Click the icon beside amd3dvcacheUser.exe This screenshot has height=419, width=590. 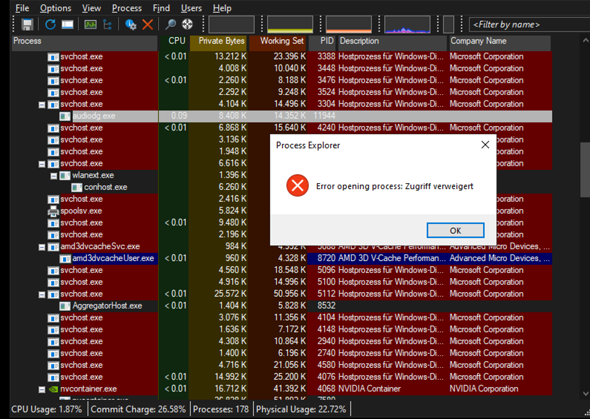pyautogui.click(x=65, y=258)
